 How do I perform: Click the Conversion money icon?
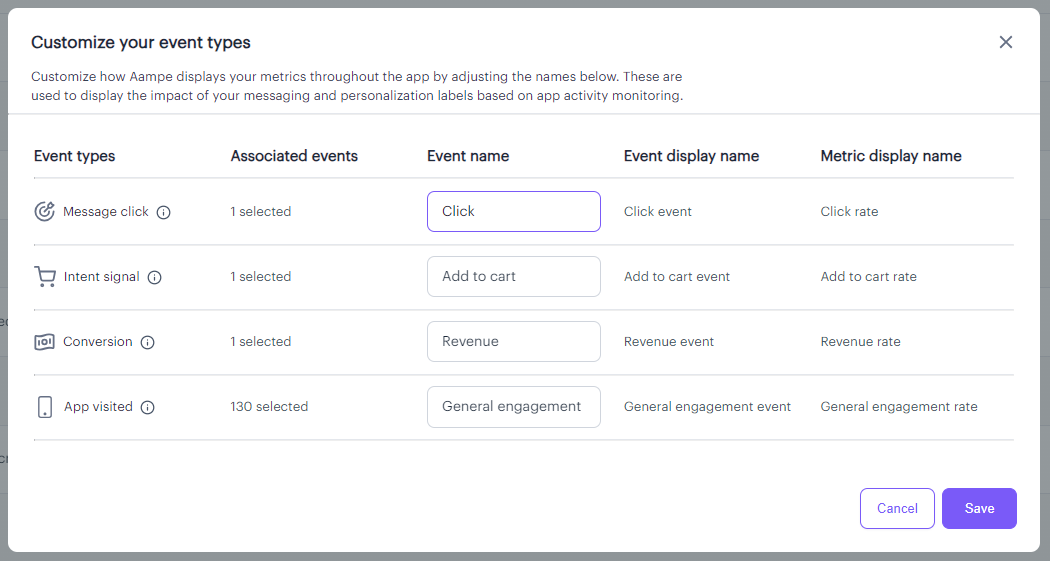click(44, 342)
